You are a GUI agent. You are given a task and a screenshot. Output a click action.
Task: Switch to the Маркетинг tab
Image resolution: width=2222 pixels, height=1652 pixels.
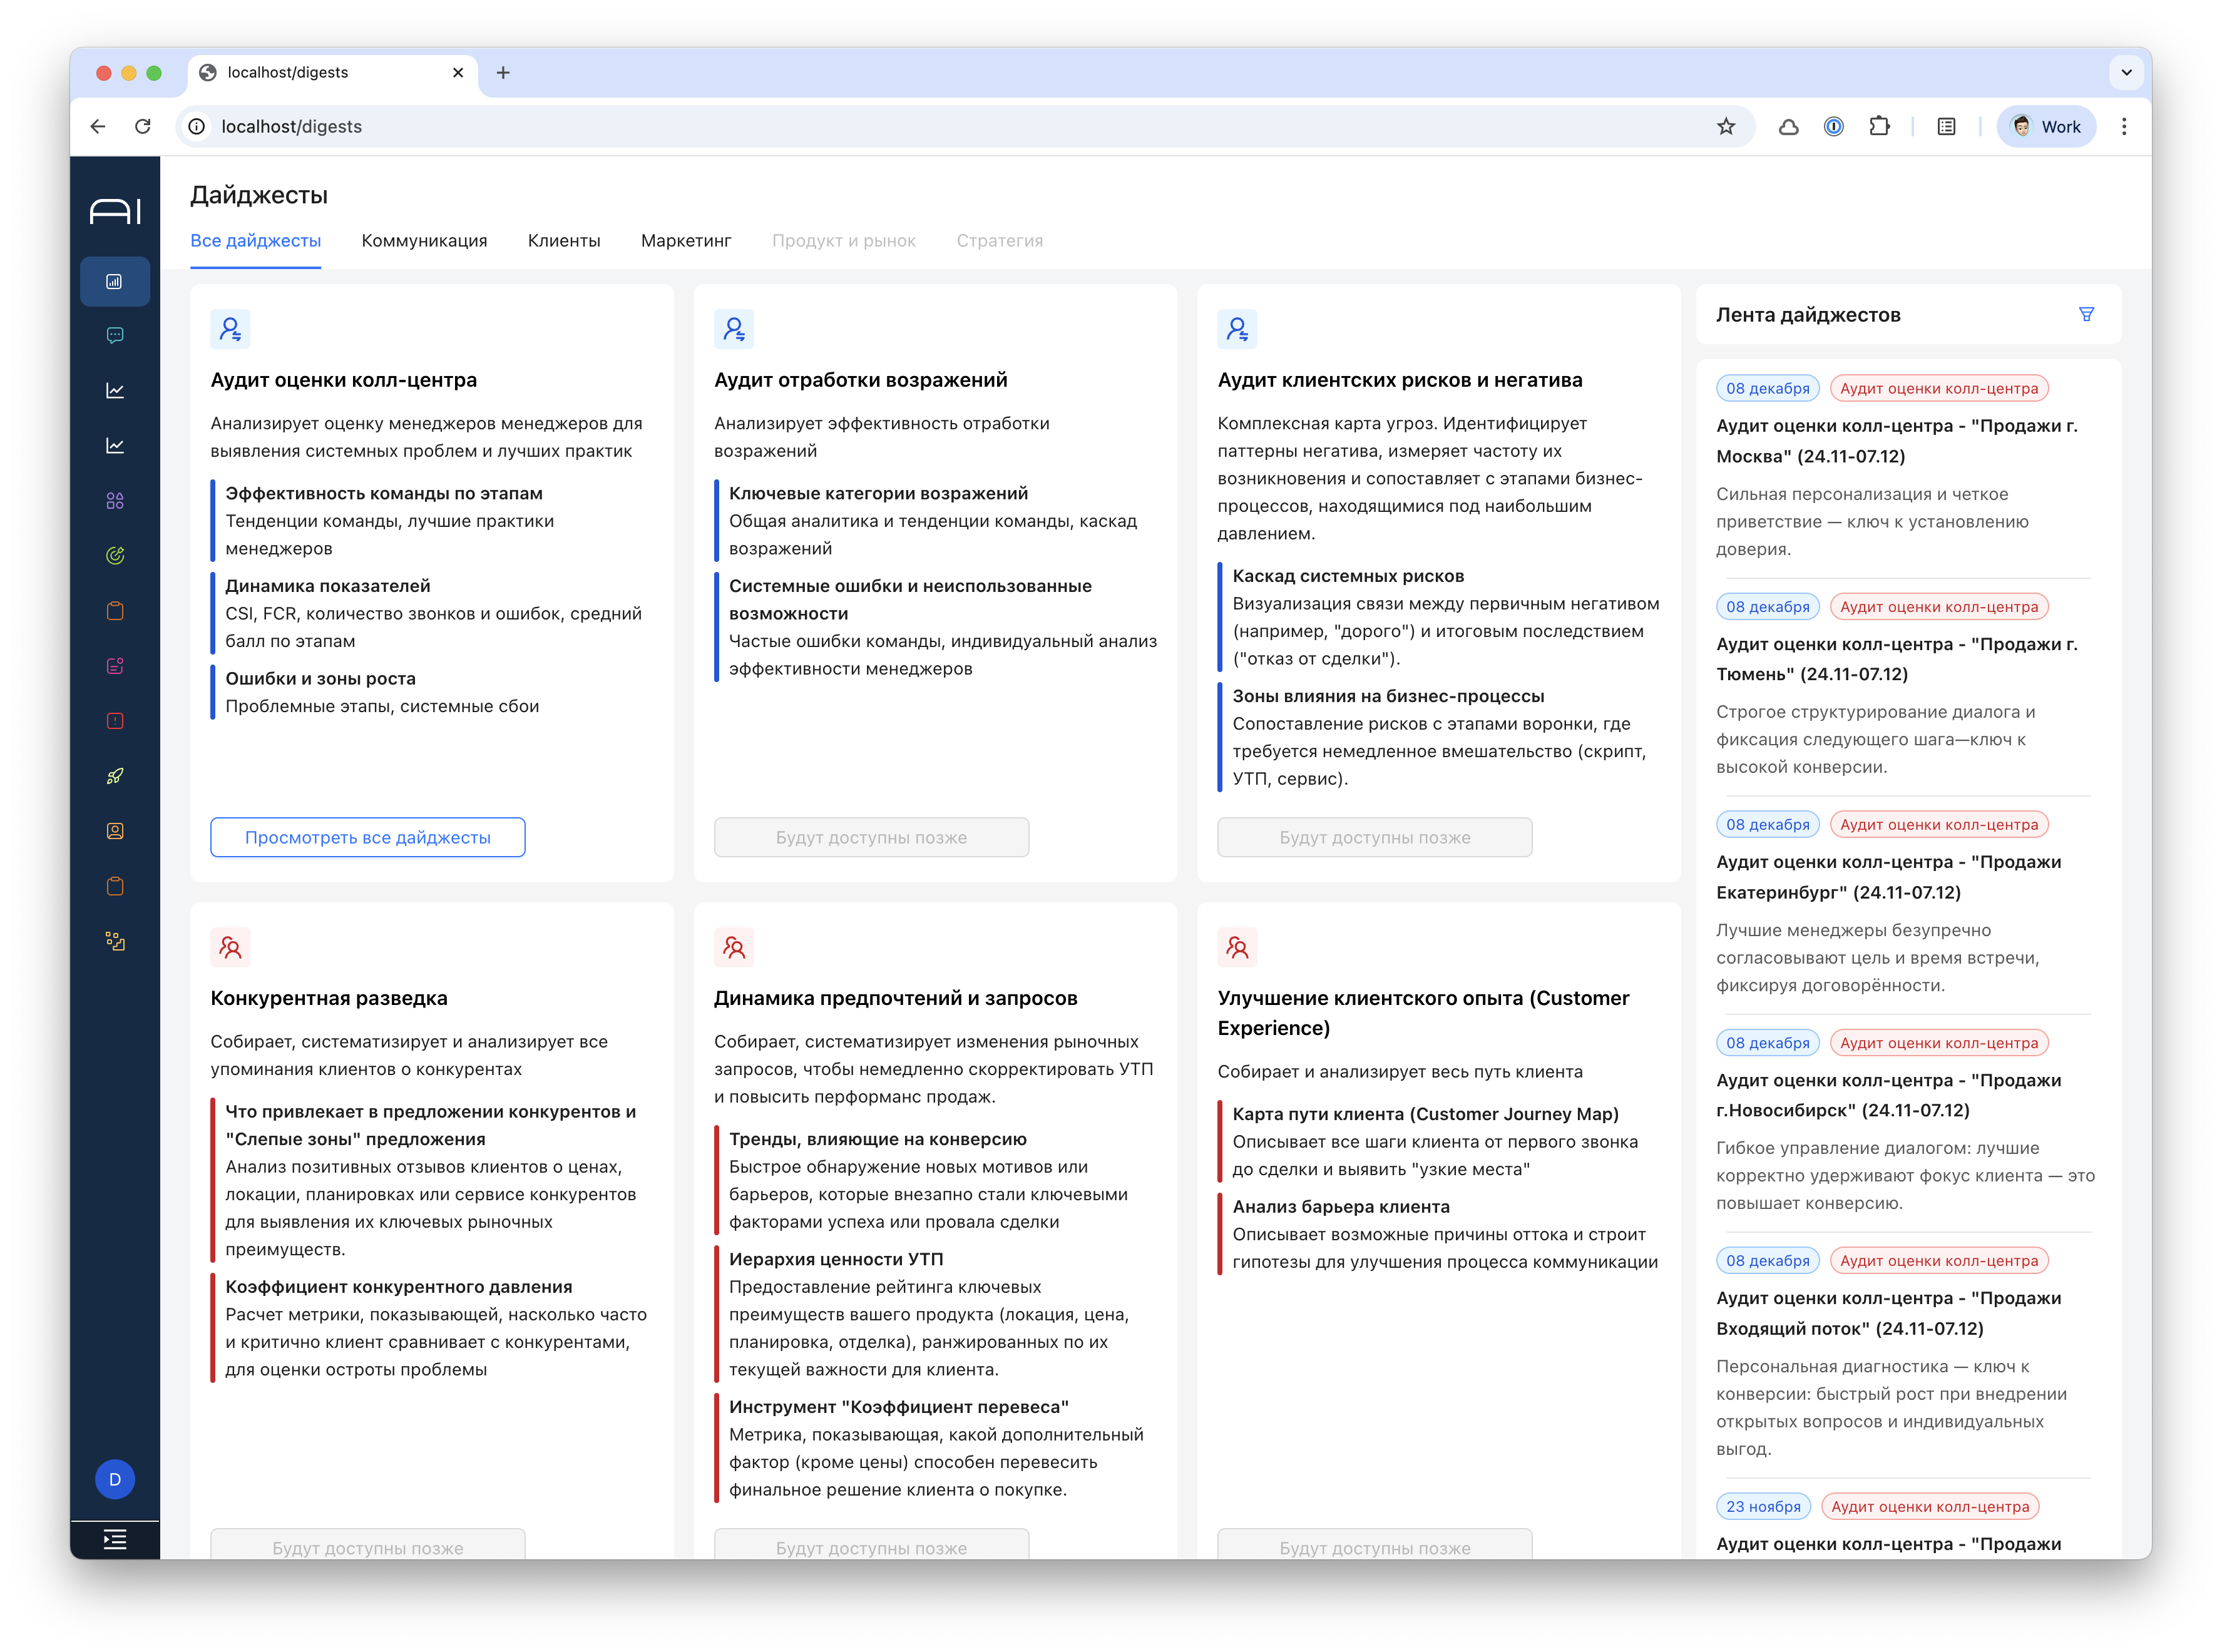tap(686, 241)
